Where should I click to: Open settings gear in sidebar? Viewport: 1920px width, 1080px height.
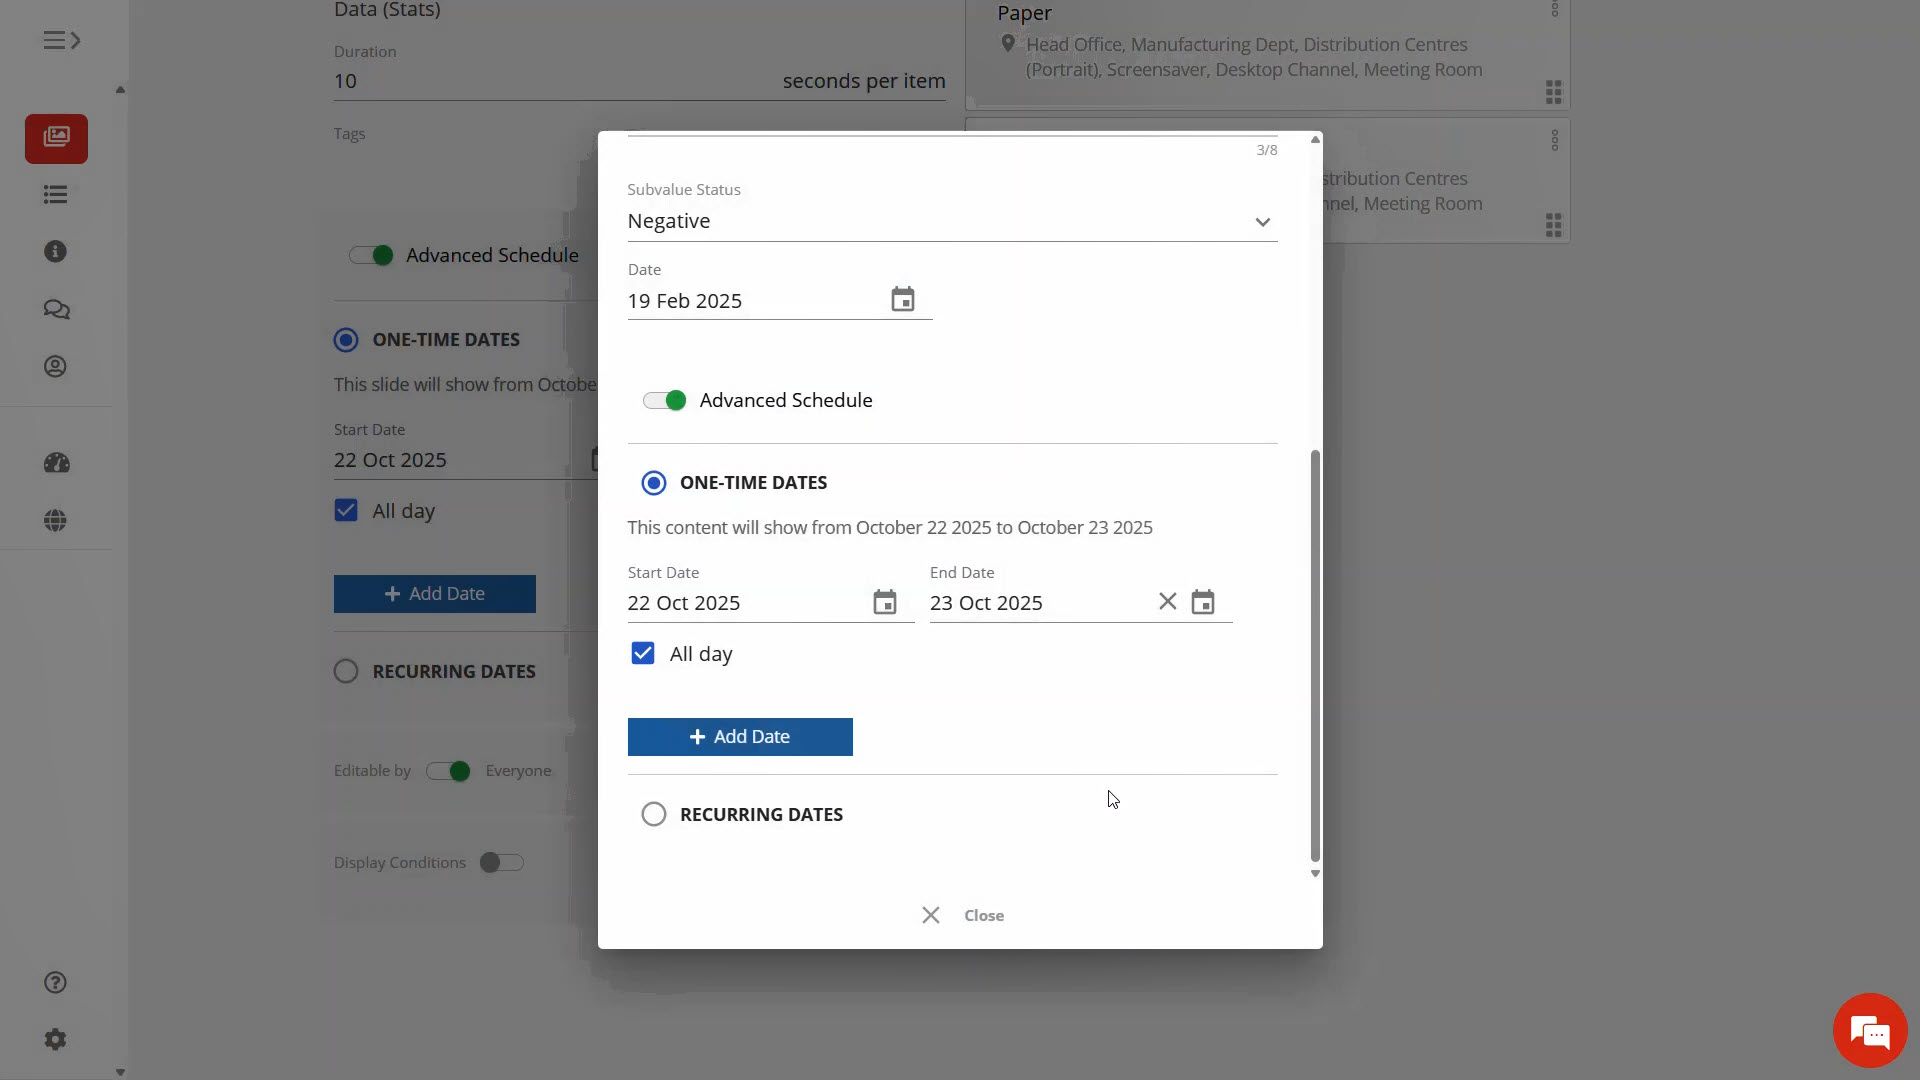56,1040
